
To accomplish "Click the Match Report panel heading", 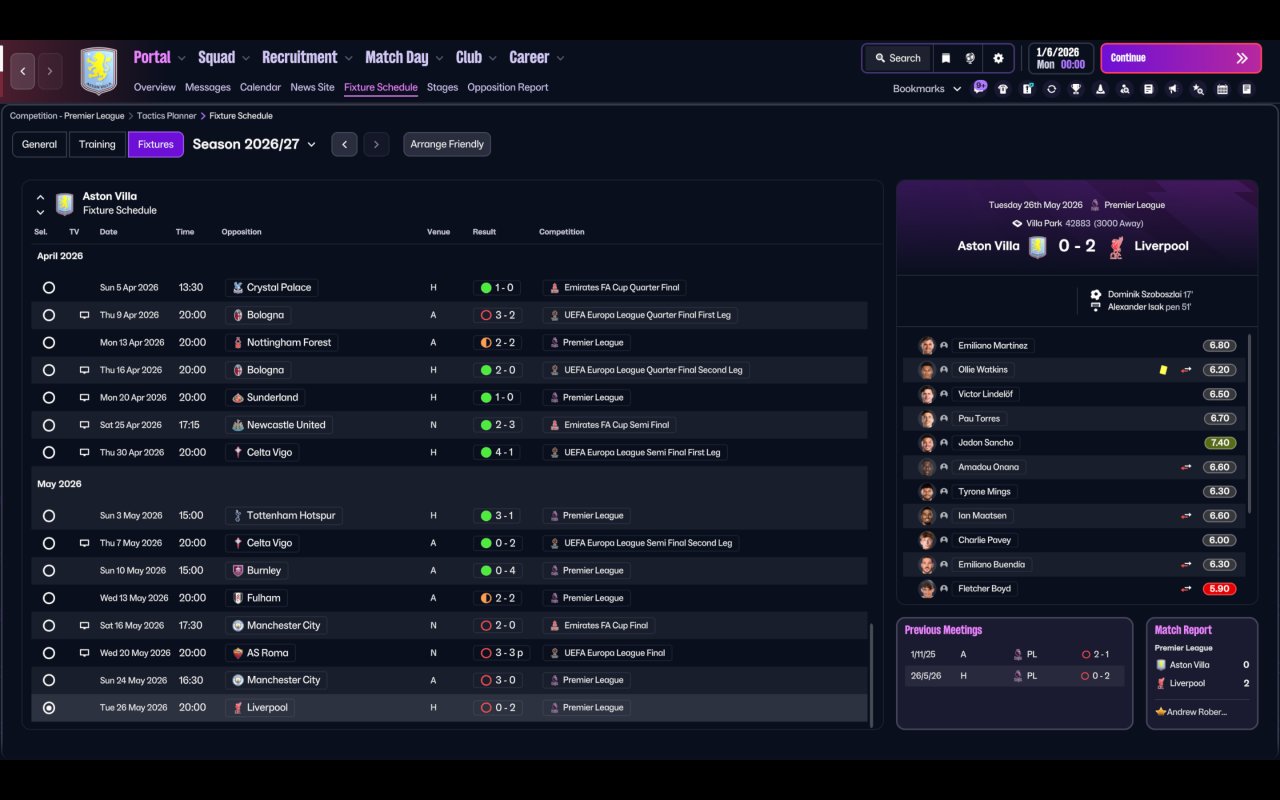I will [x=1183, y=631].
